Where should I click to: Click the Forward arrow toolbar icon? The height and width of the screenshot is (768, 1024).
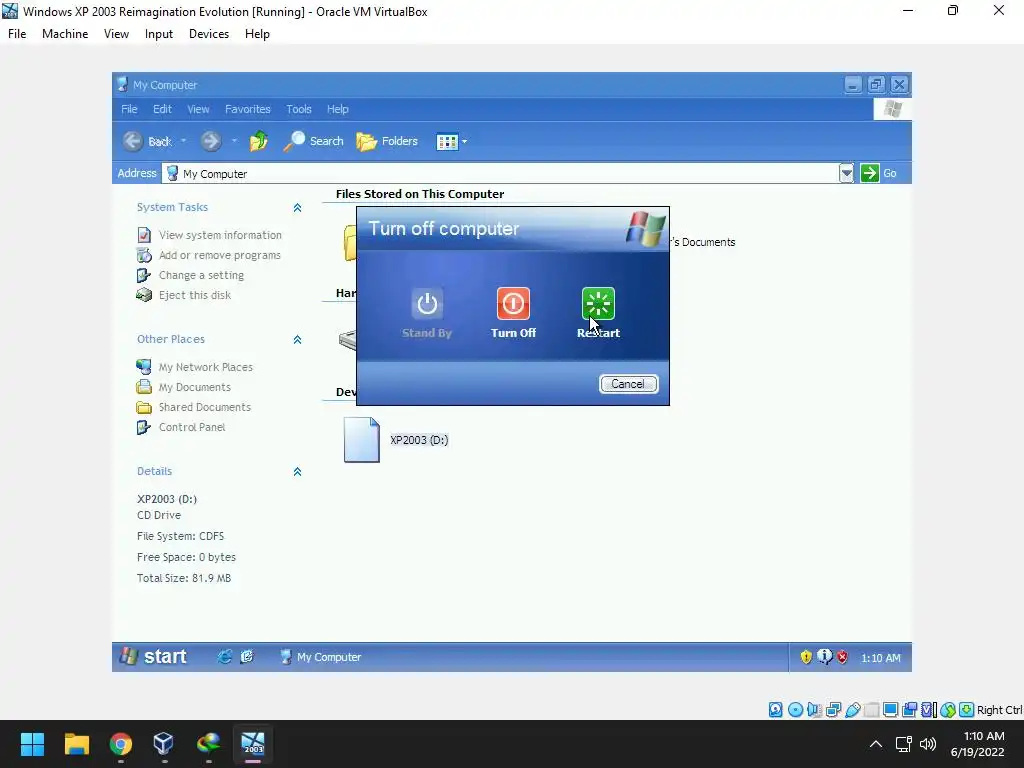[210, 141]
